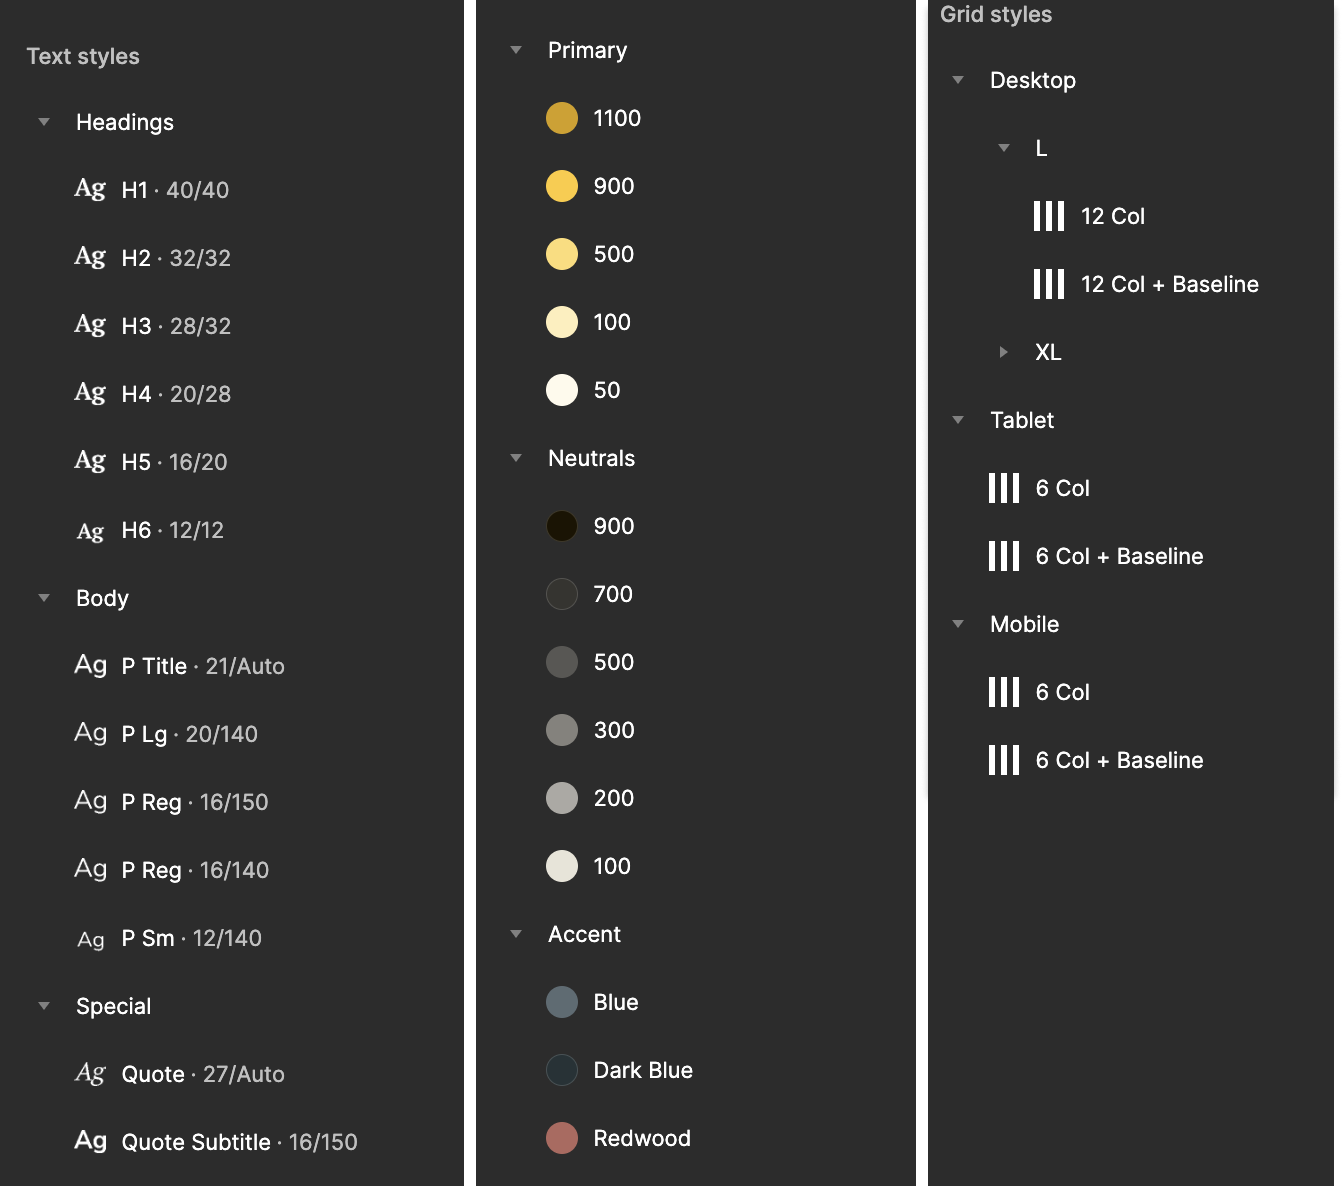Click the Ag icon beside P Title
Viewport: 1342px width, 1186px height.
click(90, 665)
